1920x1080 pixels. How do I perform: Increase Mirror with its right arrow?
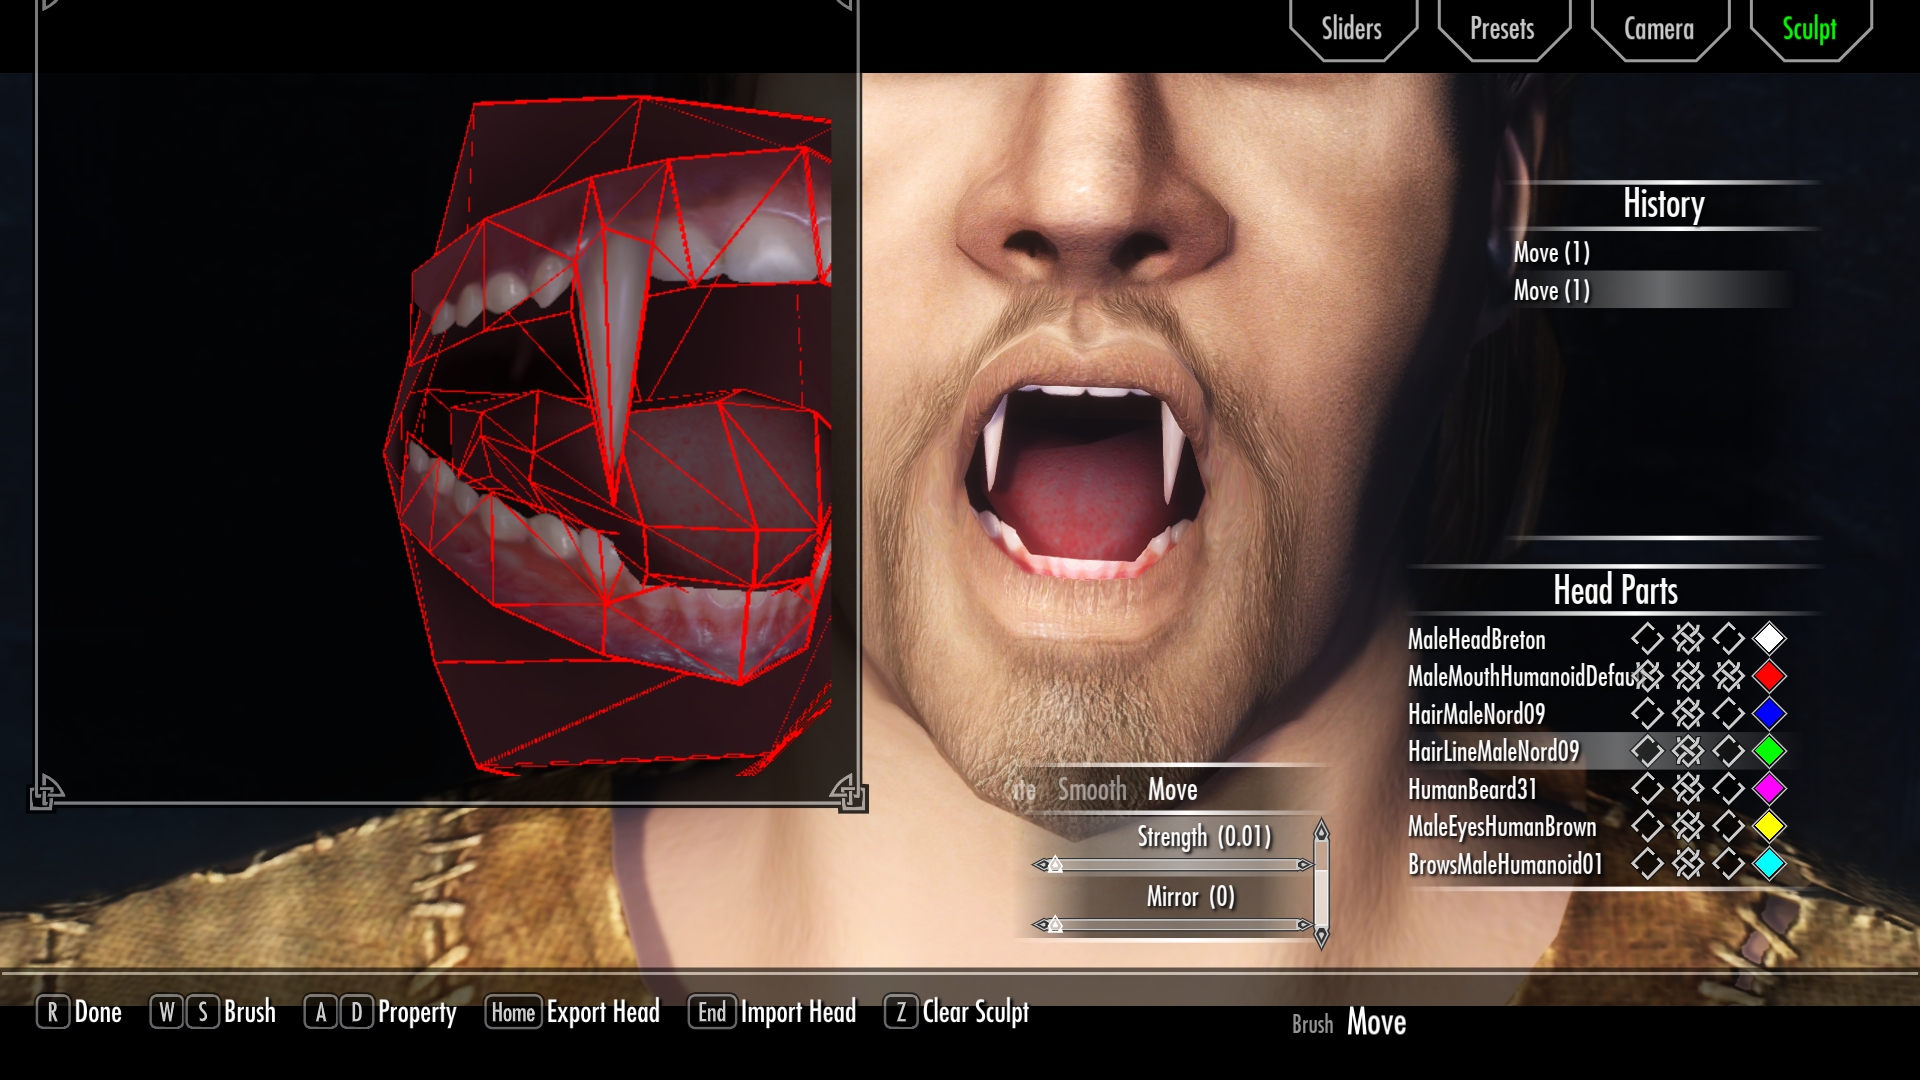[x=1305, y=925]
